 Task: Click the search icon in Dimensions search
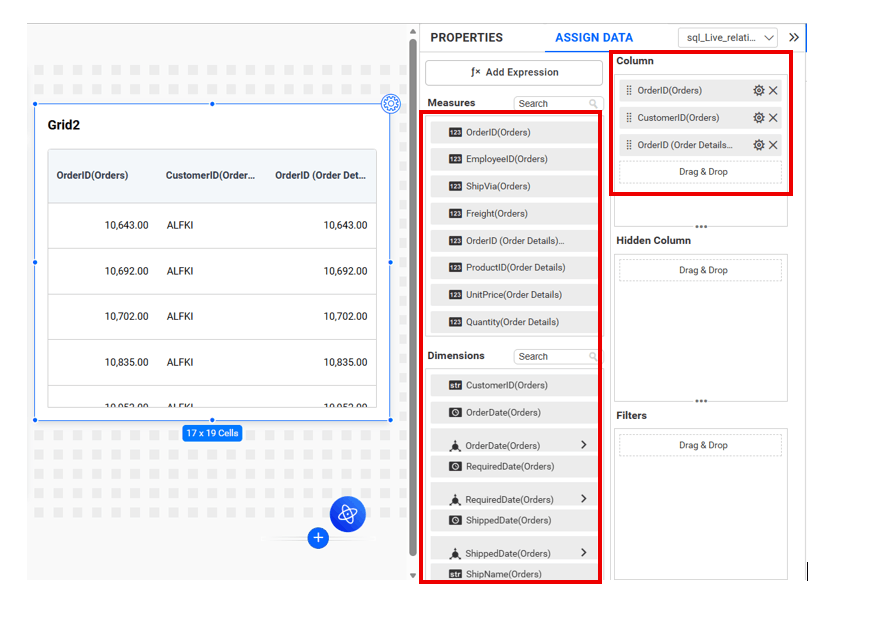(x=593, y=356)
